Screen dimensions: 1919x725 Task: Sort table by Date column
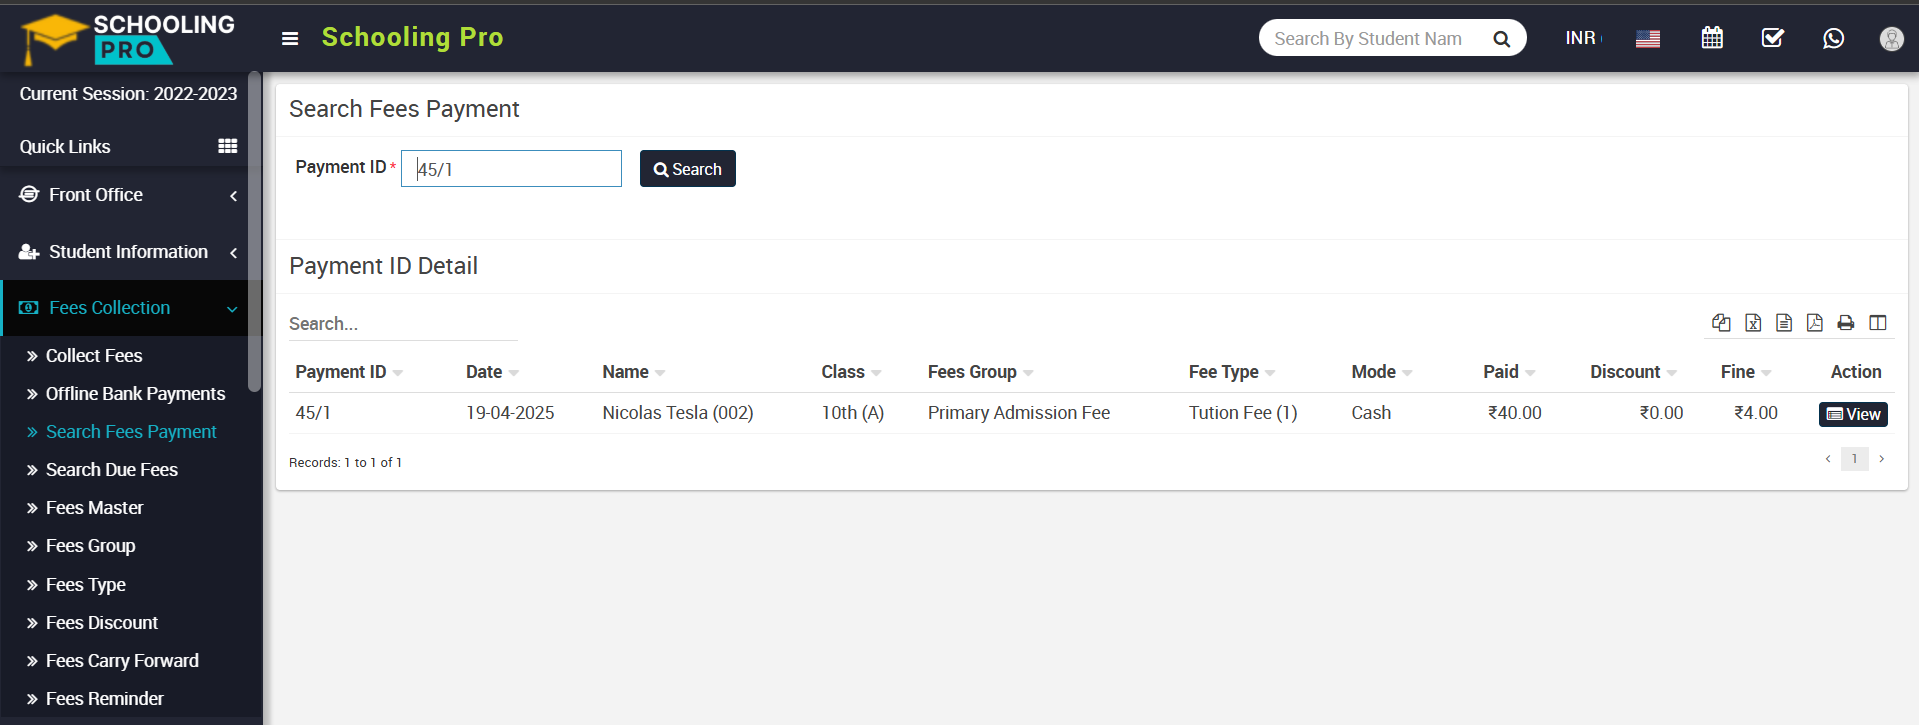(492, 372)
